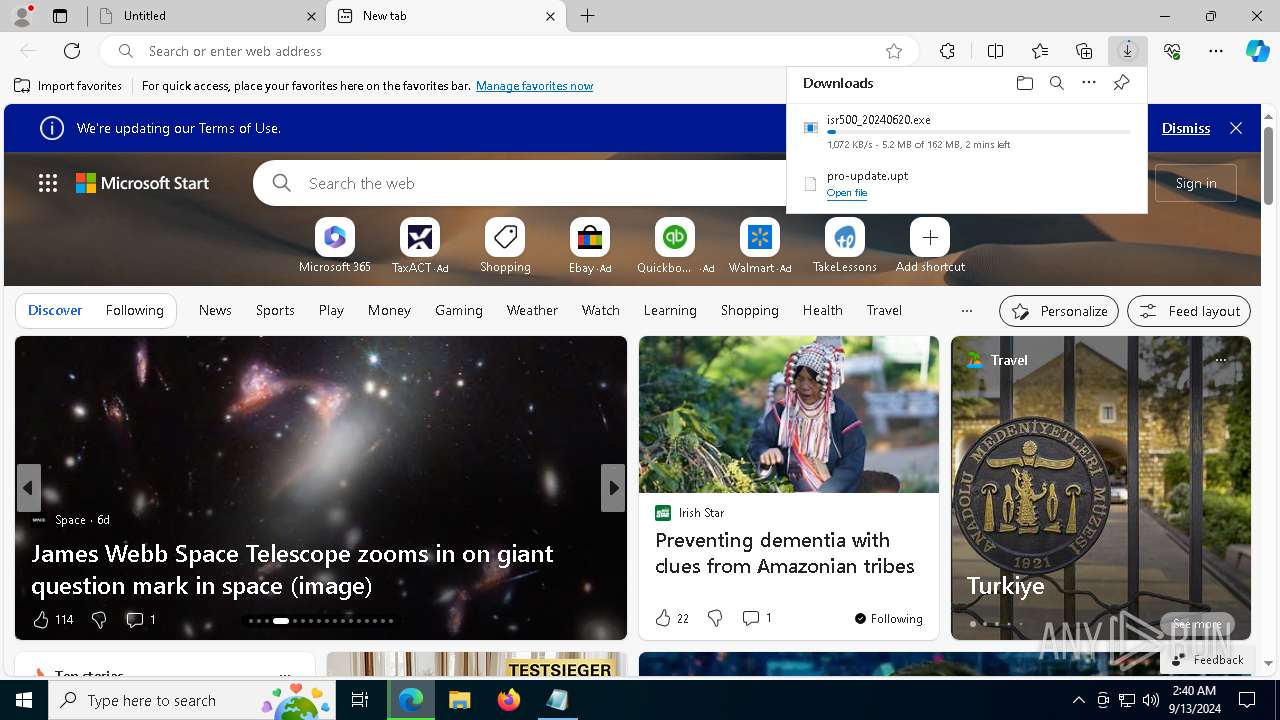Open the Quickbooks shortcut
Screen dimensions: 1280x720
click(675, 246)
